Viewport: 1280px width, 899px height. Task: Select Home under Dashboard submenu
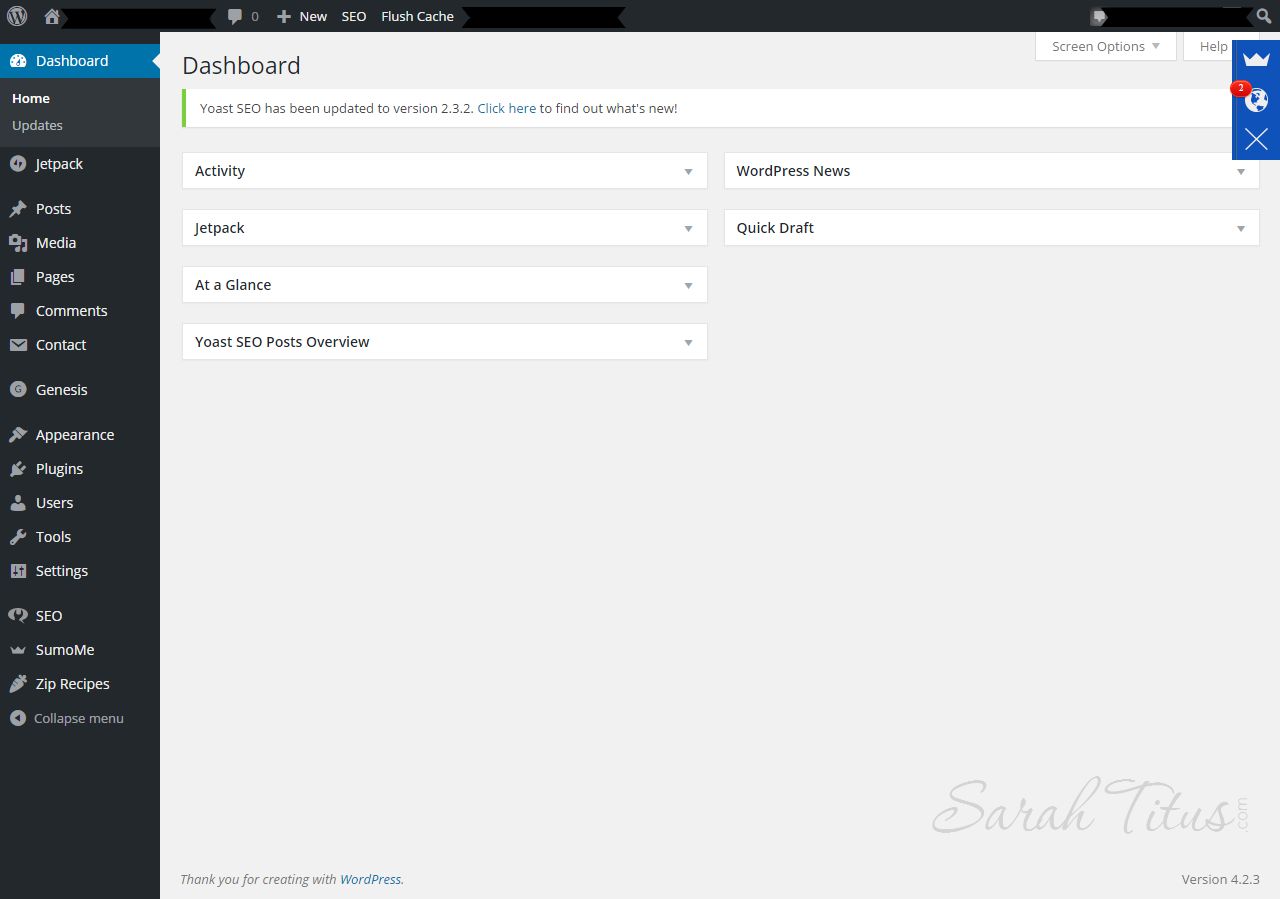click(31, 98)
